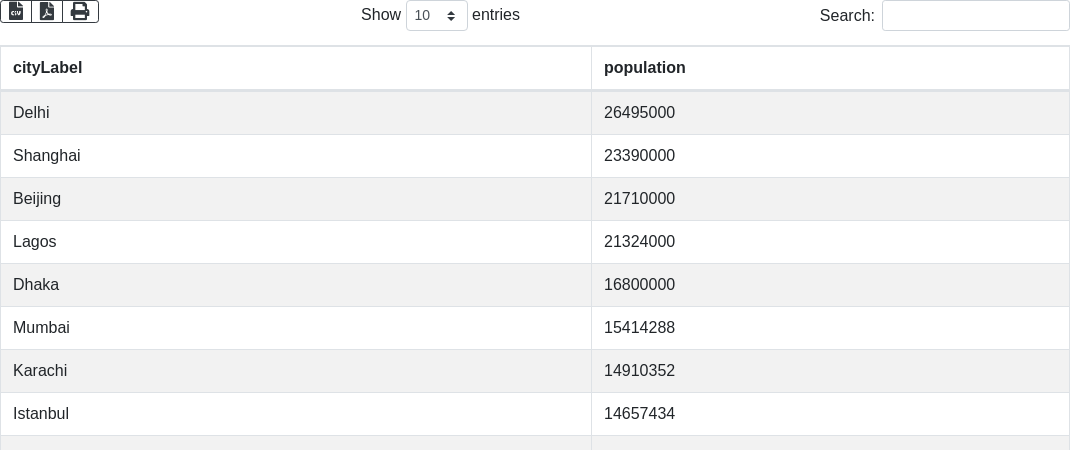Screen dimensions: 1070x450
Task: Click population value 23390000
Action: 639,156
